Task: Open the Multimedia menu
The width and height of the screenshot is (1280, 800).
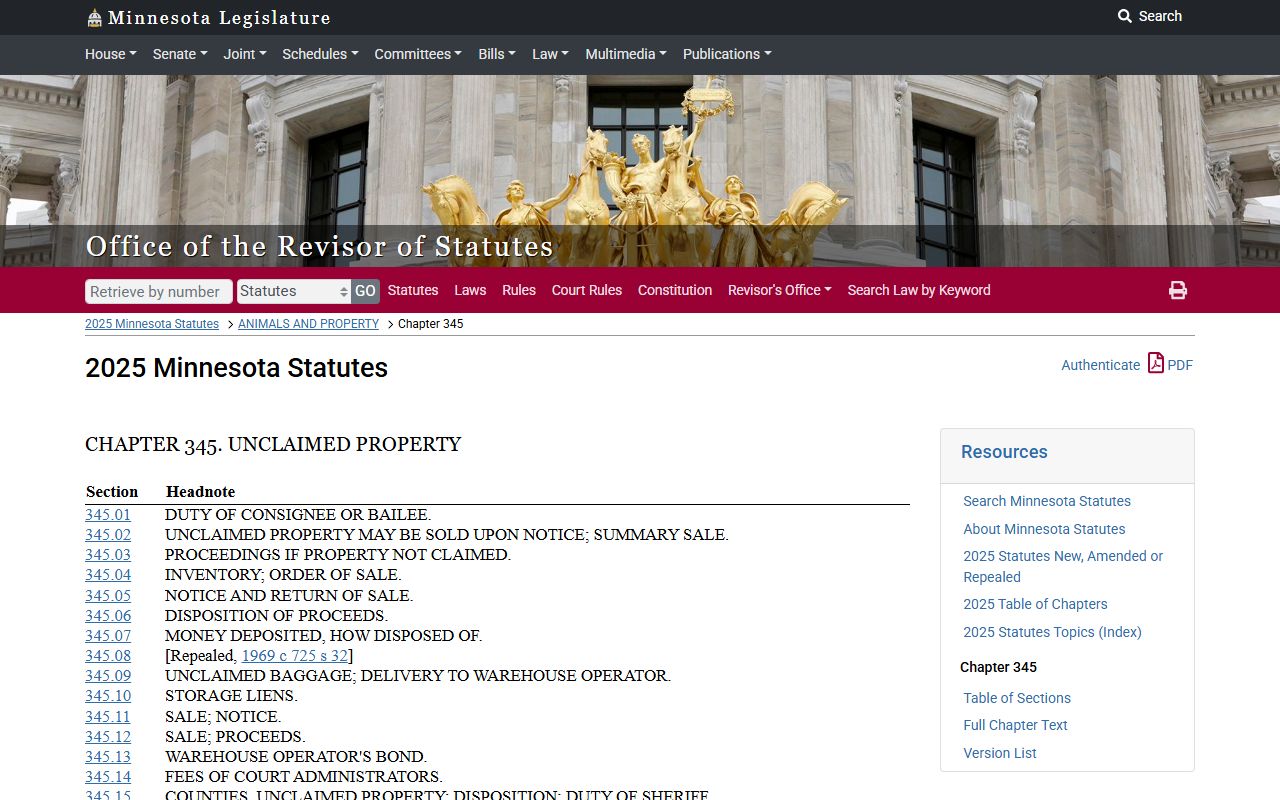Action: pos(626,54)
